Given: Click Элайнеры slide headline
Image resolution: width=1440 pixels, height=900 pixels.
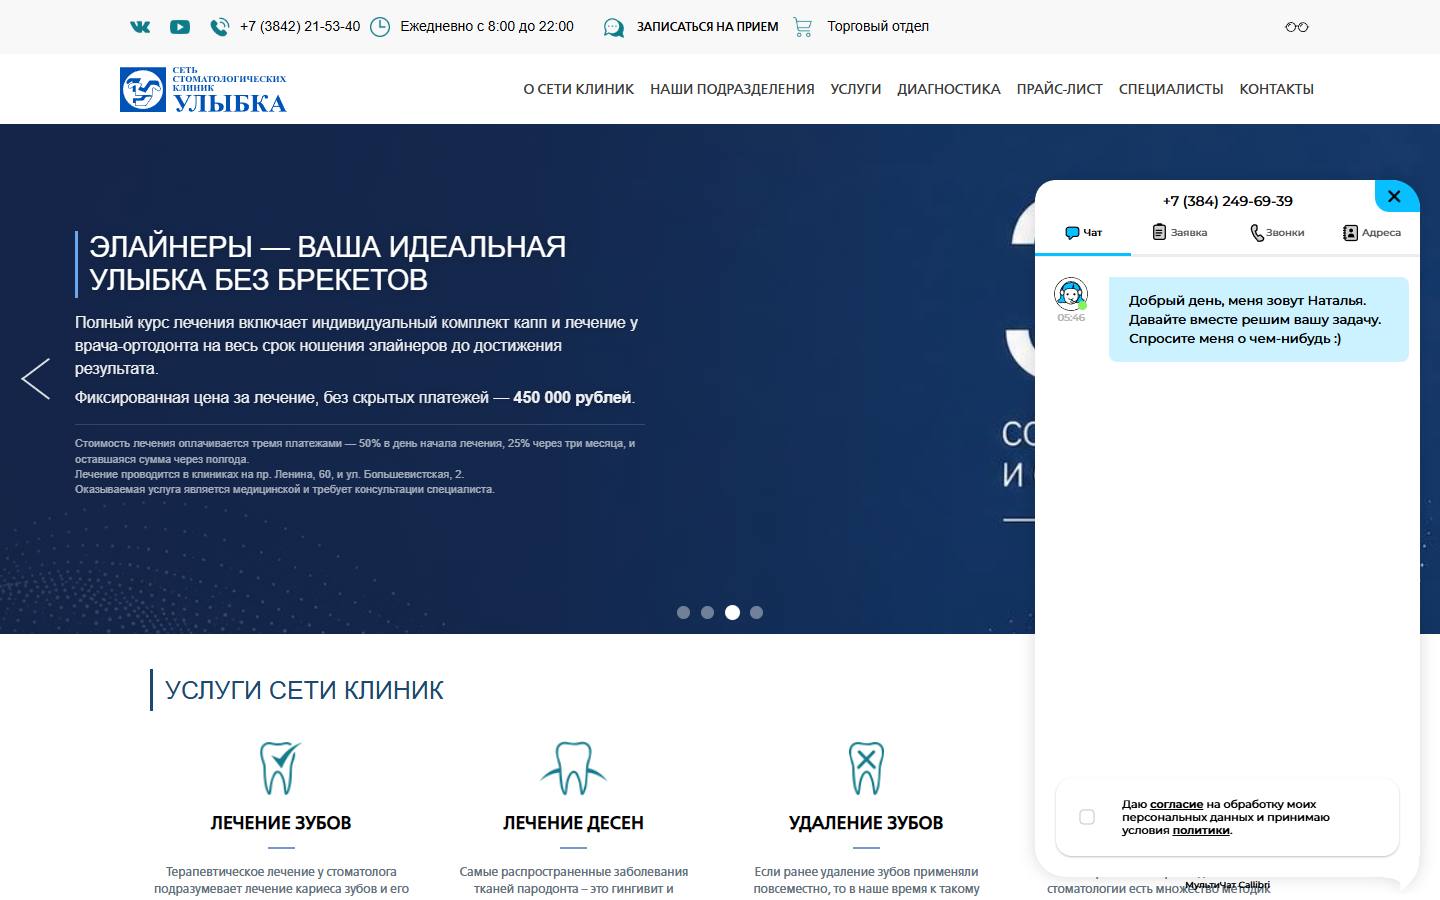Looking at the screenshot, I should click(328, 263).
